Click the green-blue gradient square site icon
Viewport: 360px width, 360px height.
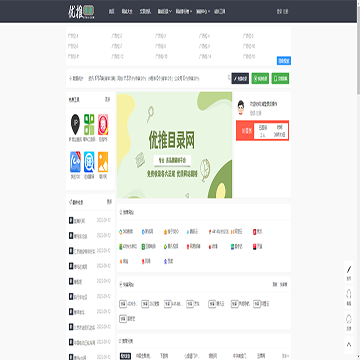[232, 247]
